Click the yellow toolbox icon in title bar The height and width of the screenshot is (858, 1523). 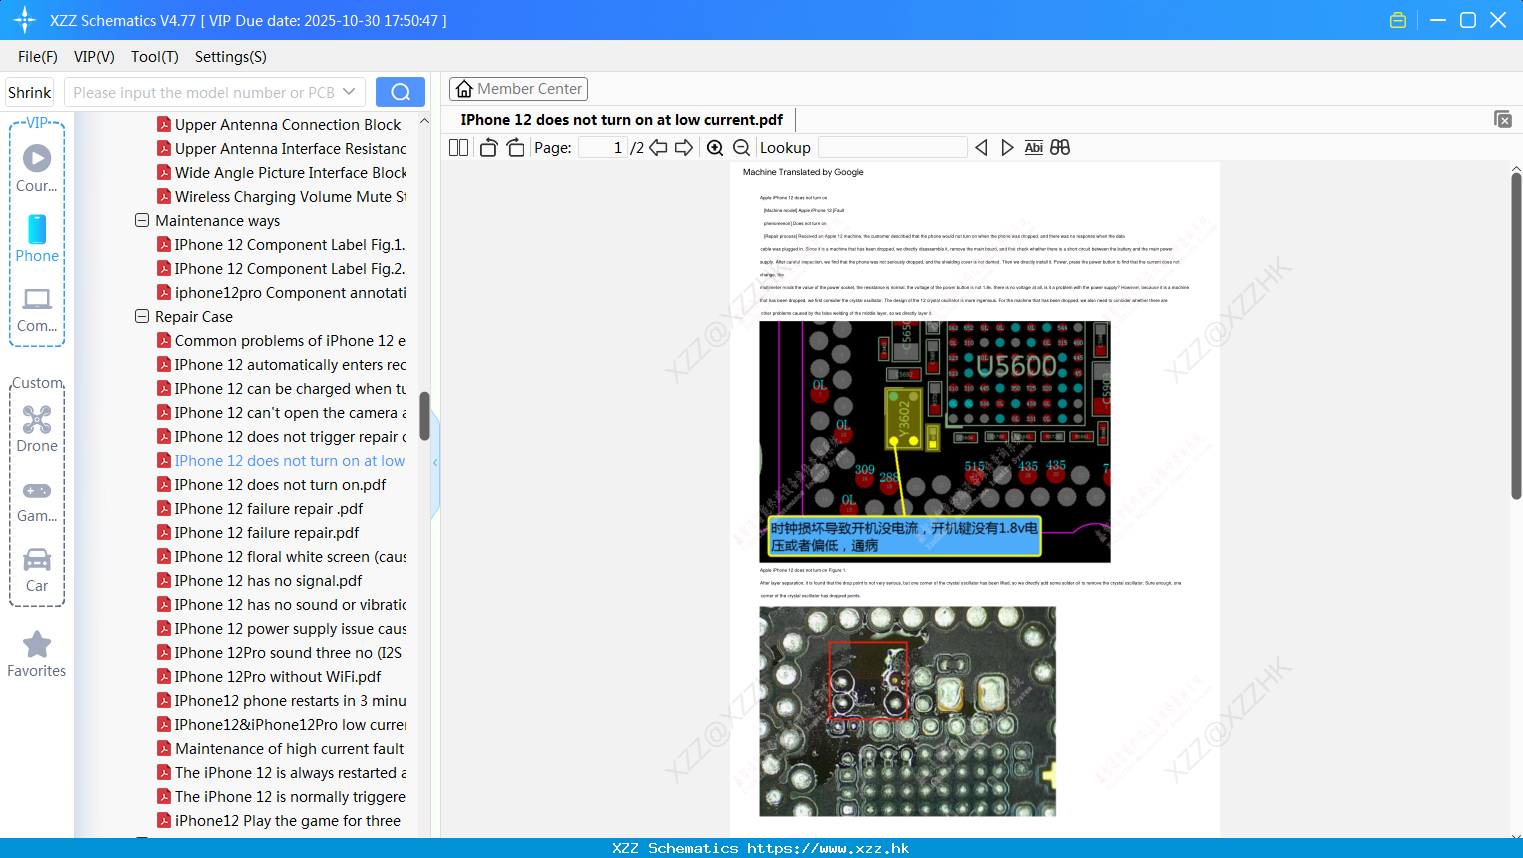click(1398, 20)
